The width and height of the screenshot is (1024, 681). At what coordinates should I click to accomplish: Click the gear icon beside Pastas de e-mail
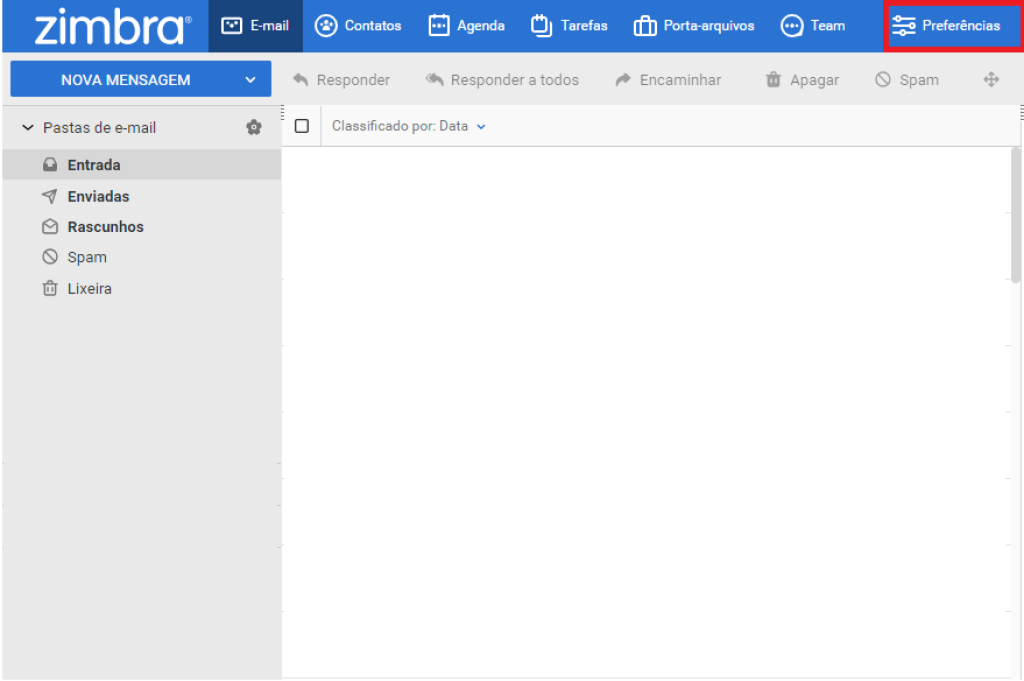pyautogui.click(x=254, y=127)
